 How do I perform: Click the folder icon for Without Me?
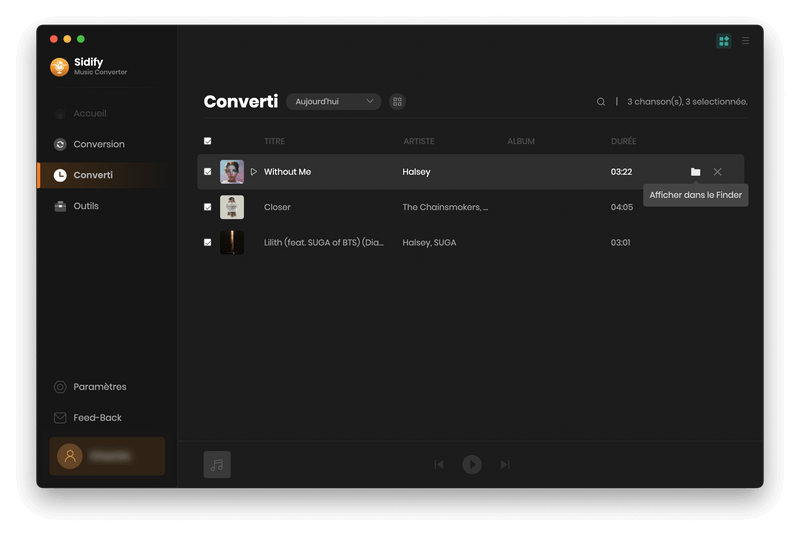pos(695,172)
